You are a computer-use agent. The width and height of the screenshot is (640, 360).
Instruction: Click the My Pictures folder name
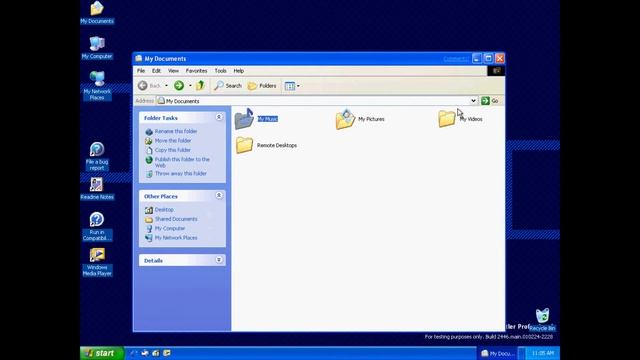pos(371,119)
